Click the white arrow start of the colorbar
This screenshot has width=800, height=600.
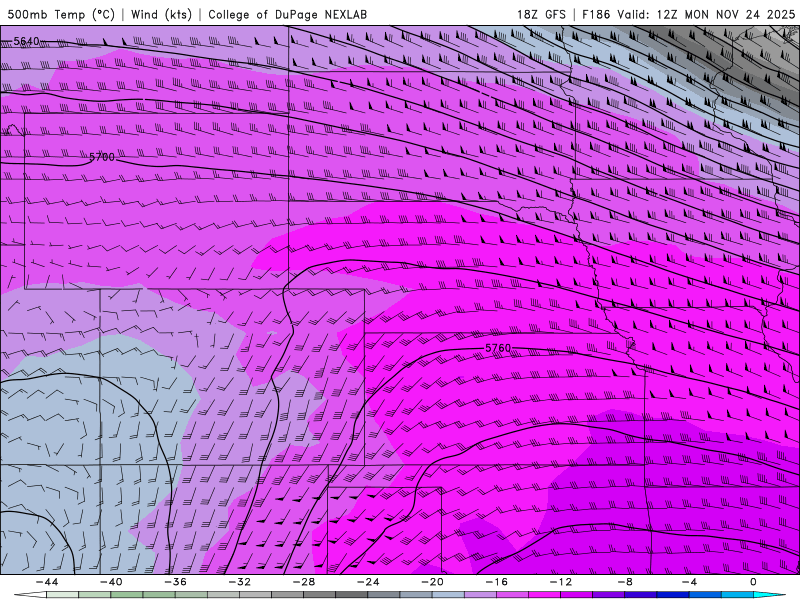[30, 595]
